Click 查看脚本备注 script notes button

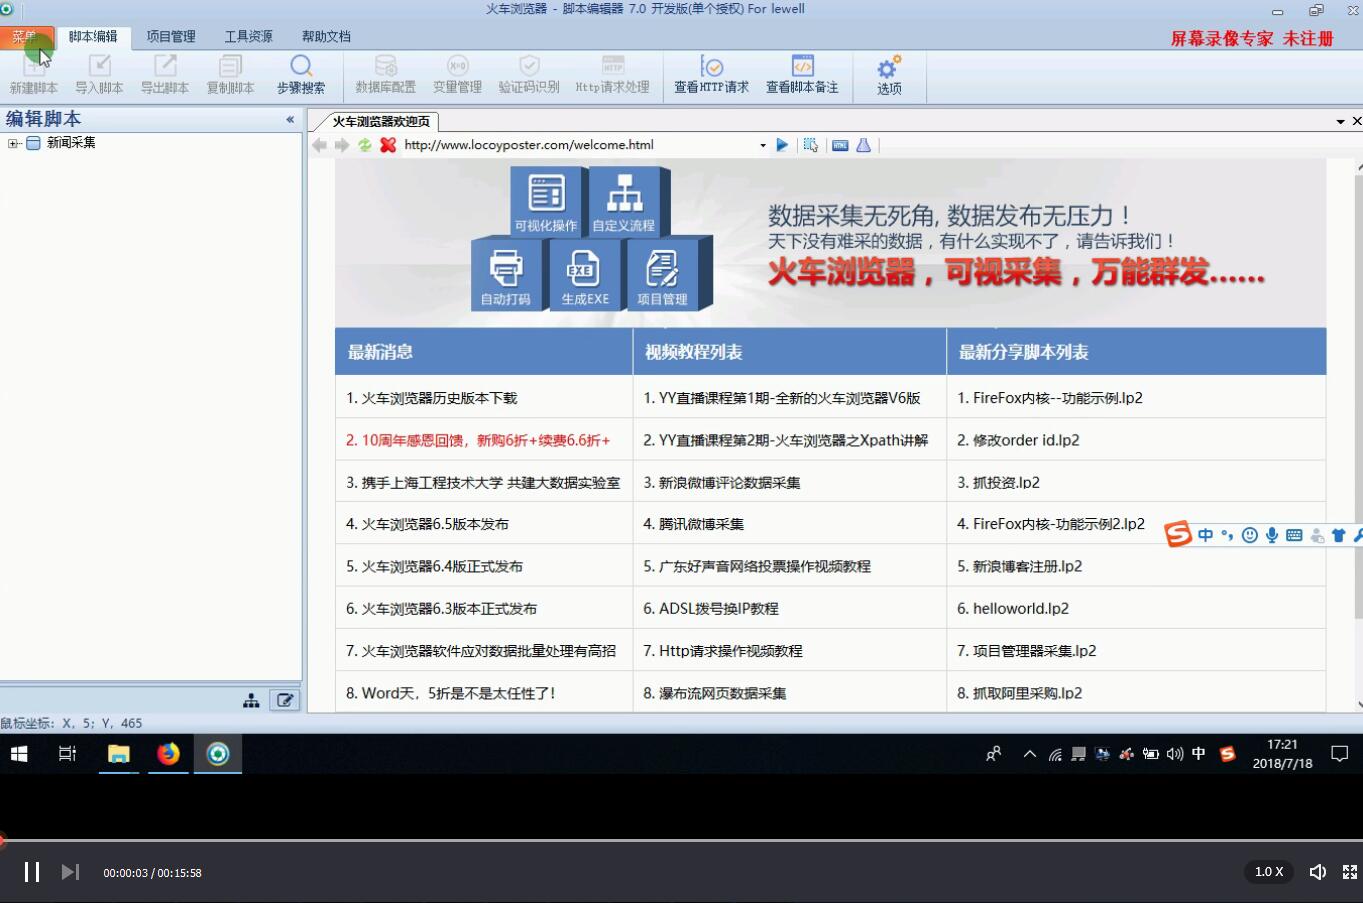point(802,75)
